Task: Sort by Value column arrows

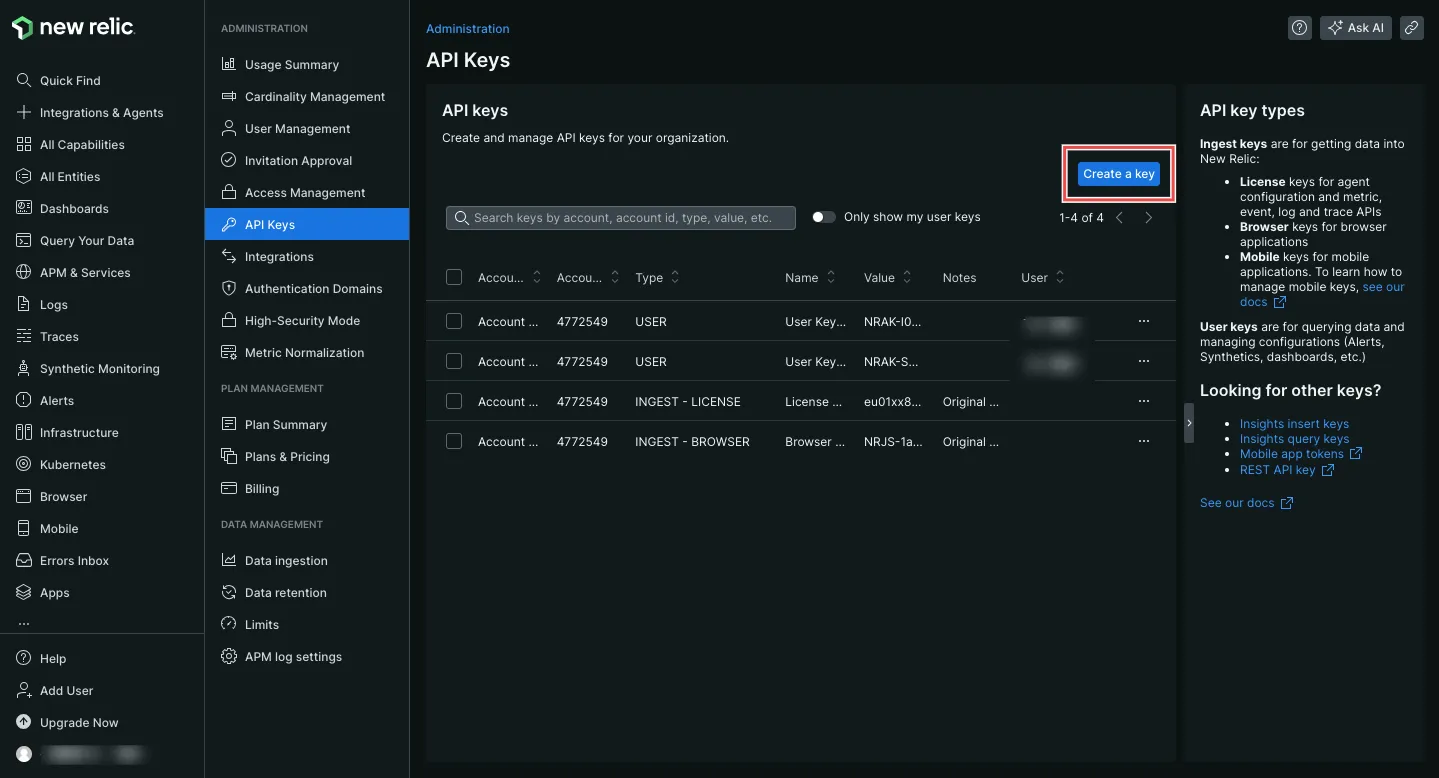Action: click(x=907, y=277)
